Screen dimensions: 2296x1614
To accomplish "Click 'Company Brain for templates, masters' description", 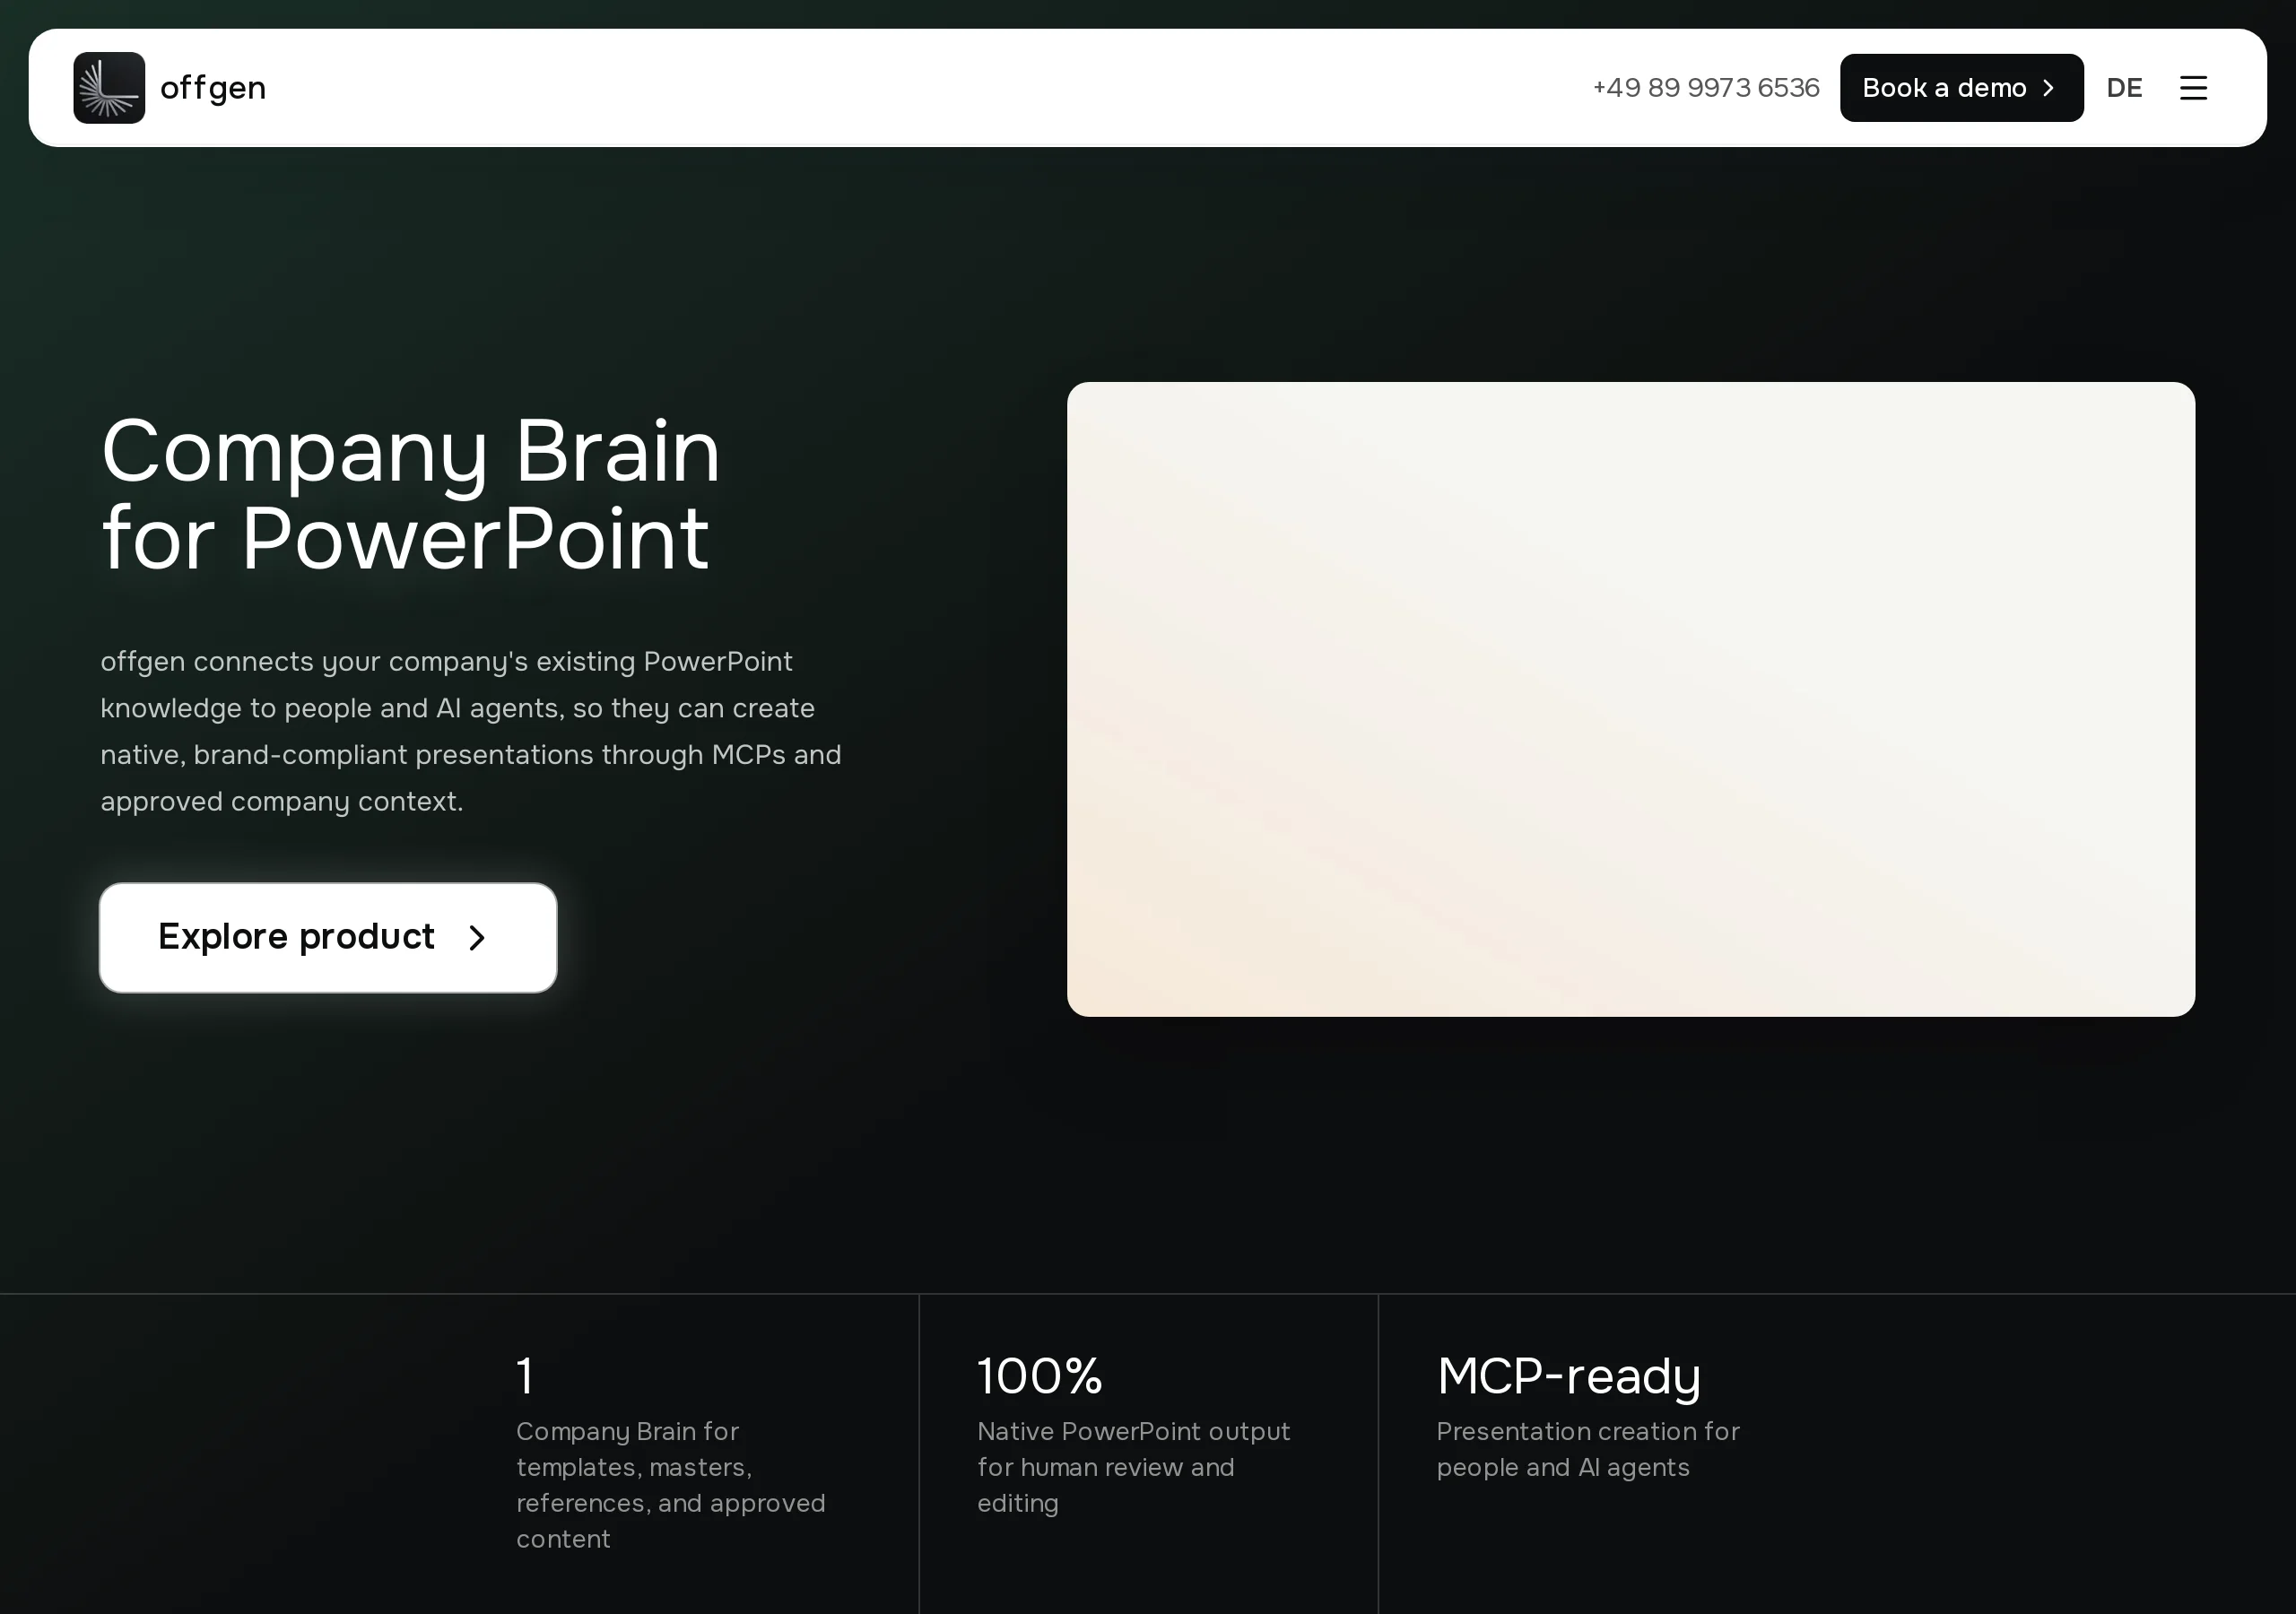I will point(671,1485).
